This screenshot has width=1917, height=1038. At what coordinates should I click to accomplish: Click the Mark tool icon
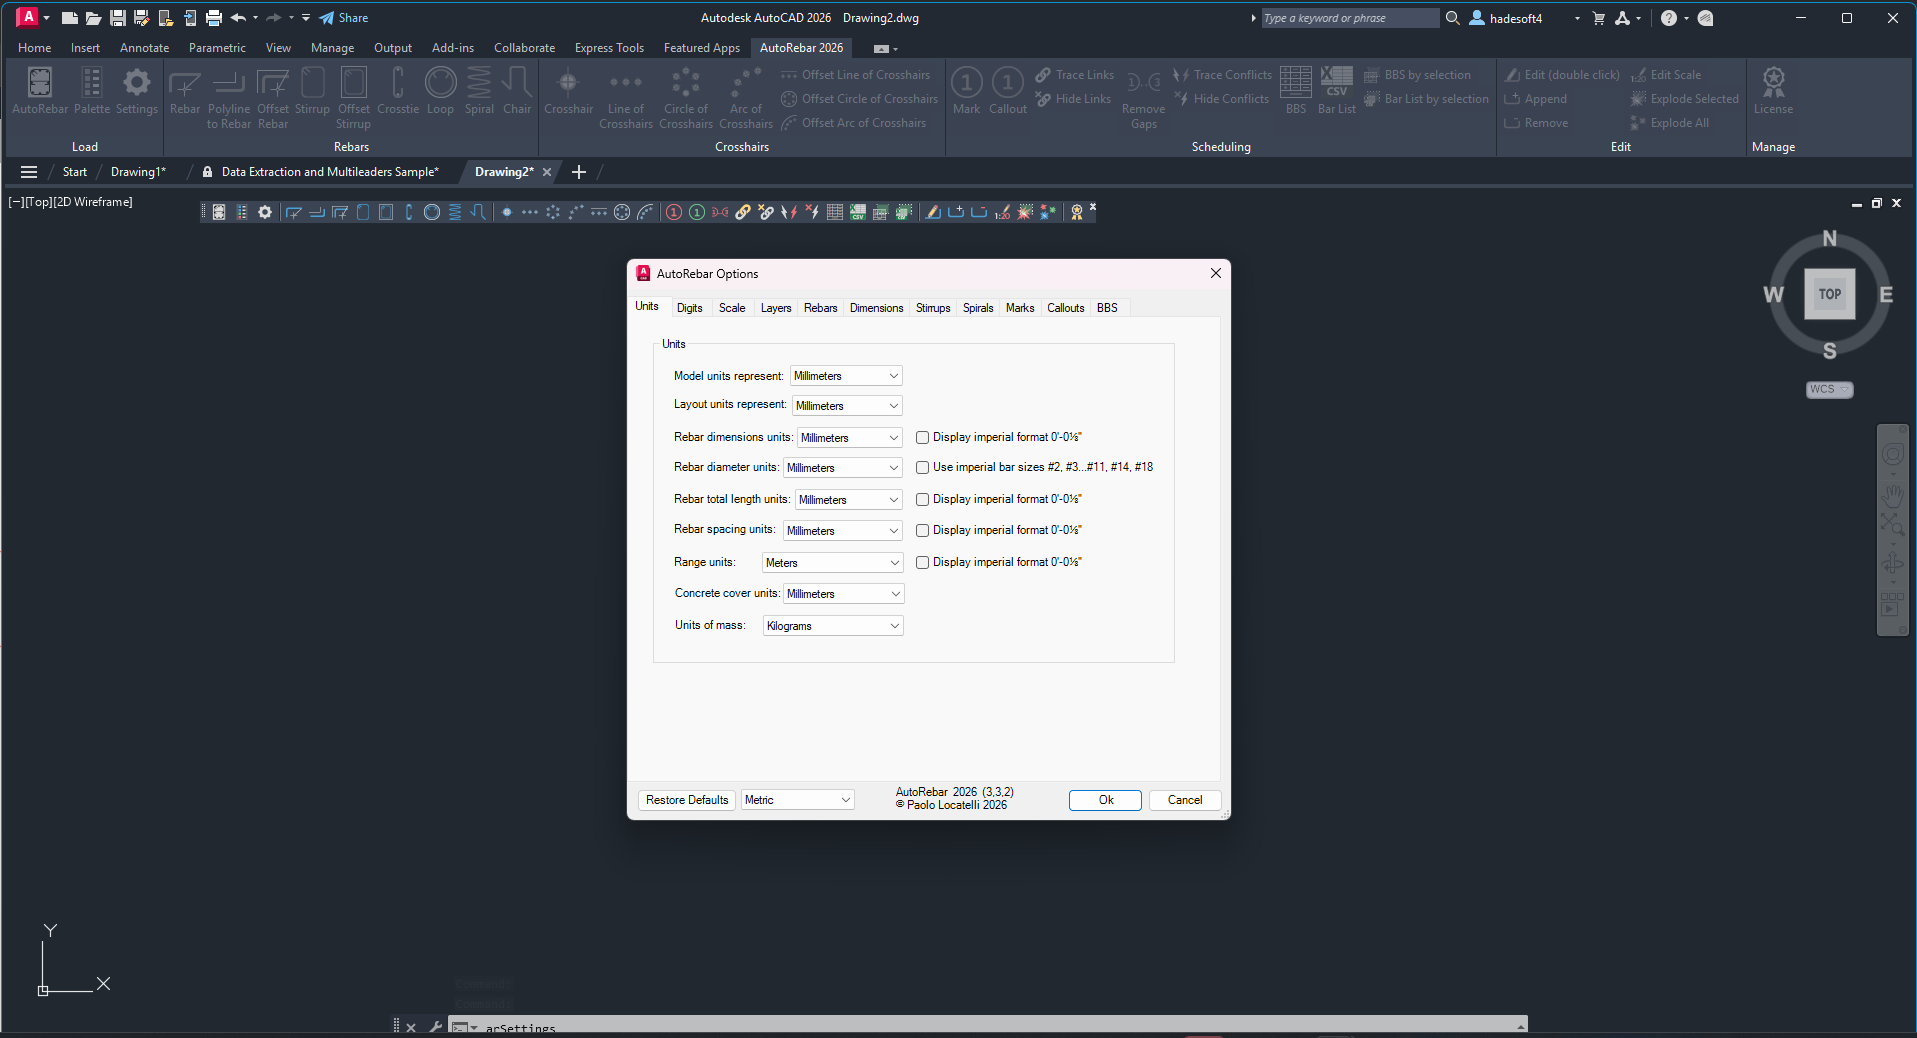pyautogui.click(x=967, y=91)
